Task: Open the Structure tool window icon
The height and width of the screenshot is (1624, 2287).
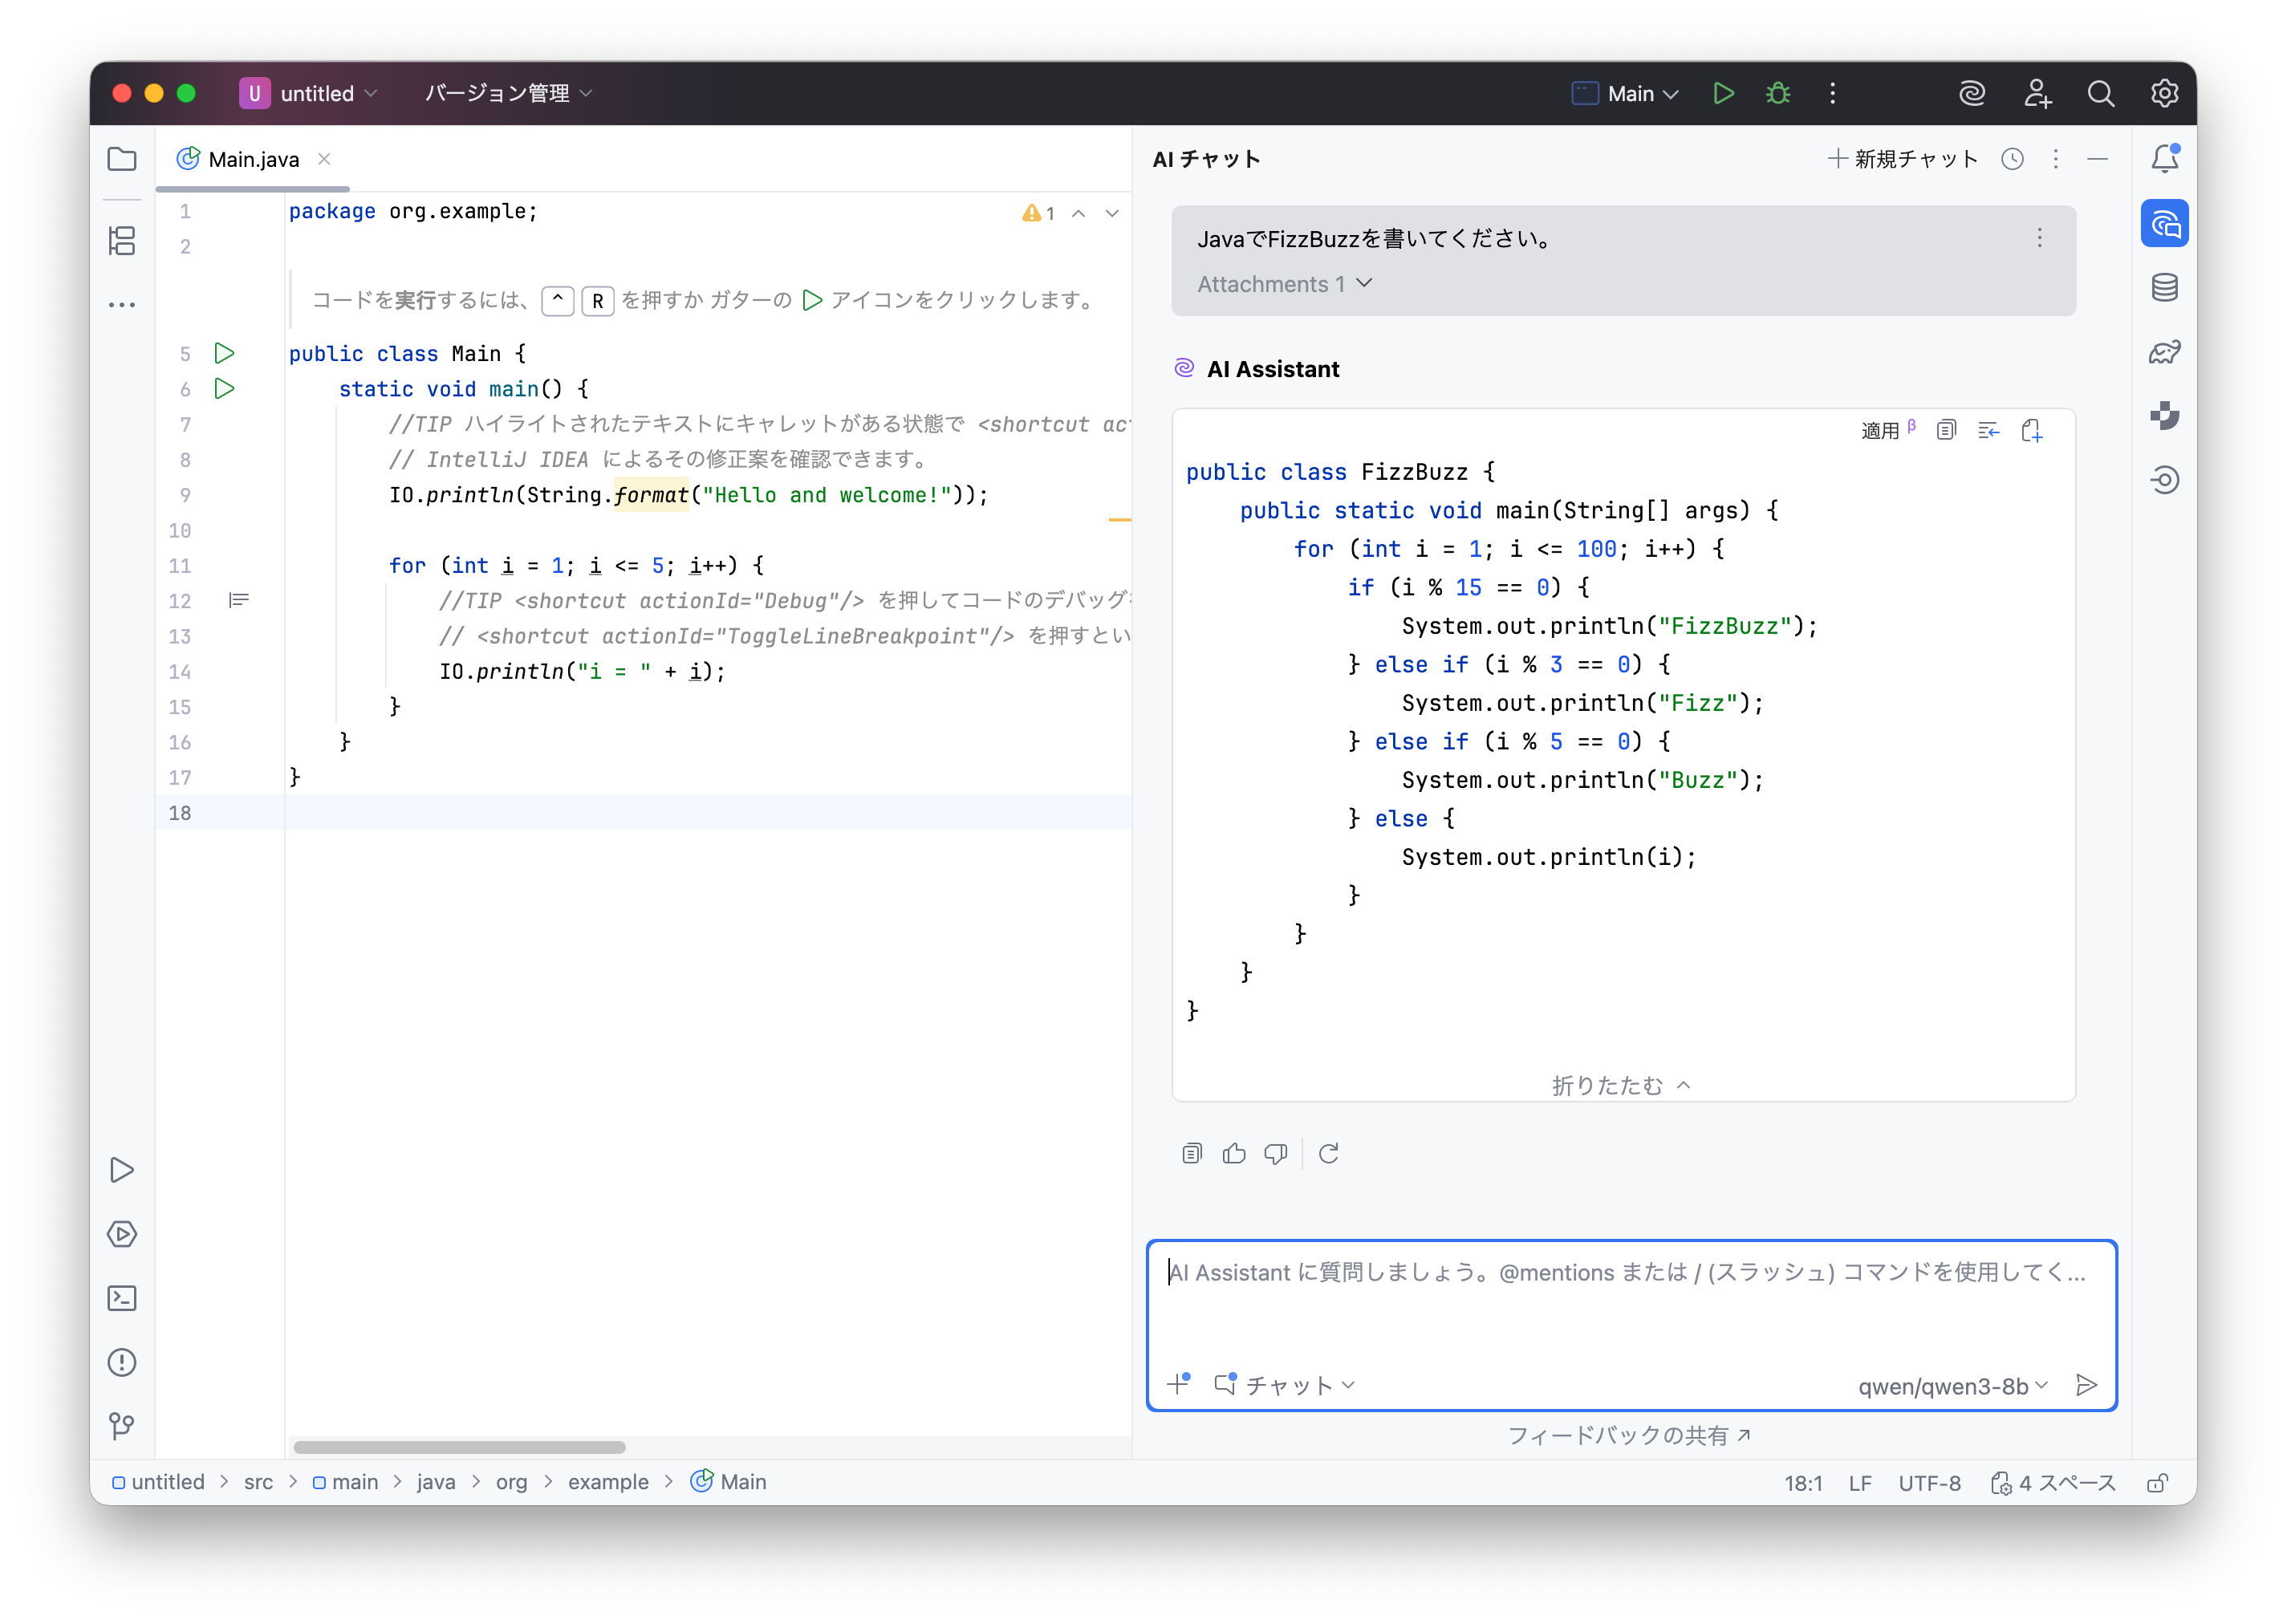Action: (122, 240)
